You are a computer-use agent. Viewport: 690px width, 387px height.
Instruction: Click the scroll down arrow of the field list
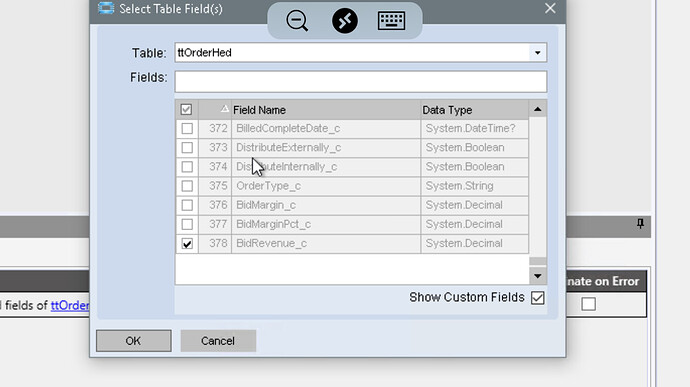coord(538,276)
